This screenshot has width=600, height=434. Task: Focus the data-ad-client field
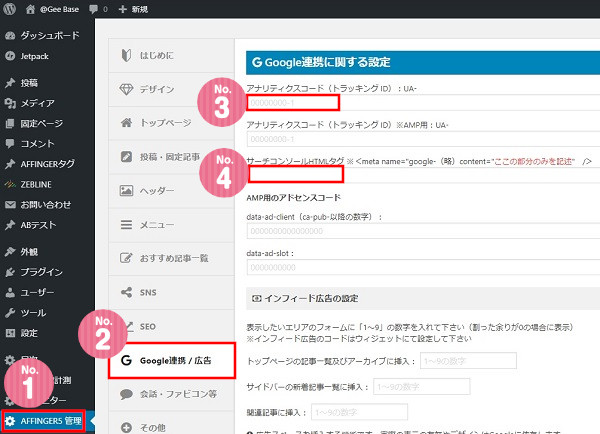(423, 231)
